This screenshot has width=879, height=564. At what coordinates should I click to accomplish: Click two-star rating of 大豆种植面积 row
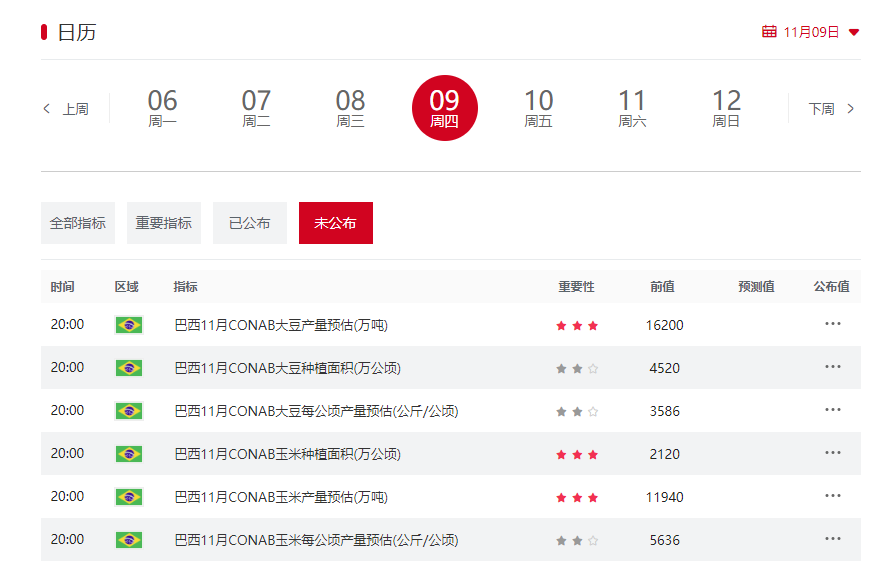click(577, 369)
